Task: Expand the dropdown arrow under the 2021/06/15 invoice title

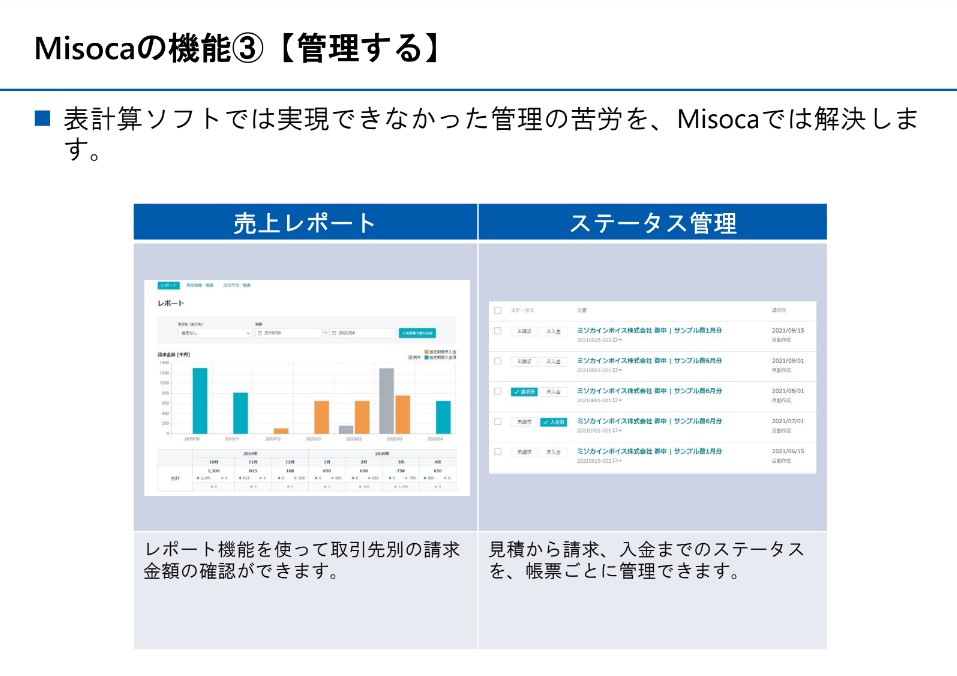Action: point(621,461)
